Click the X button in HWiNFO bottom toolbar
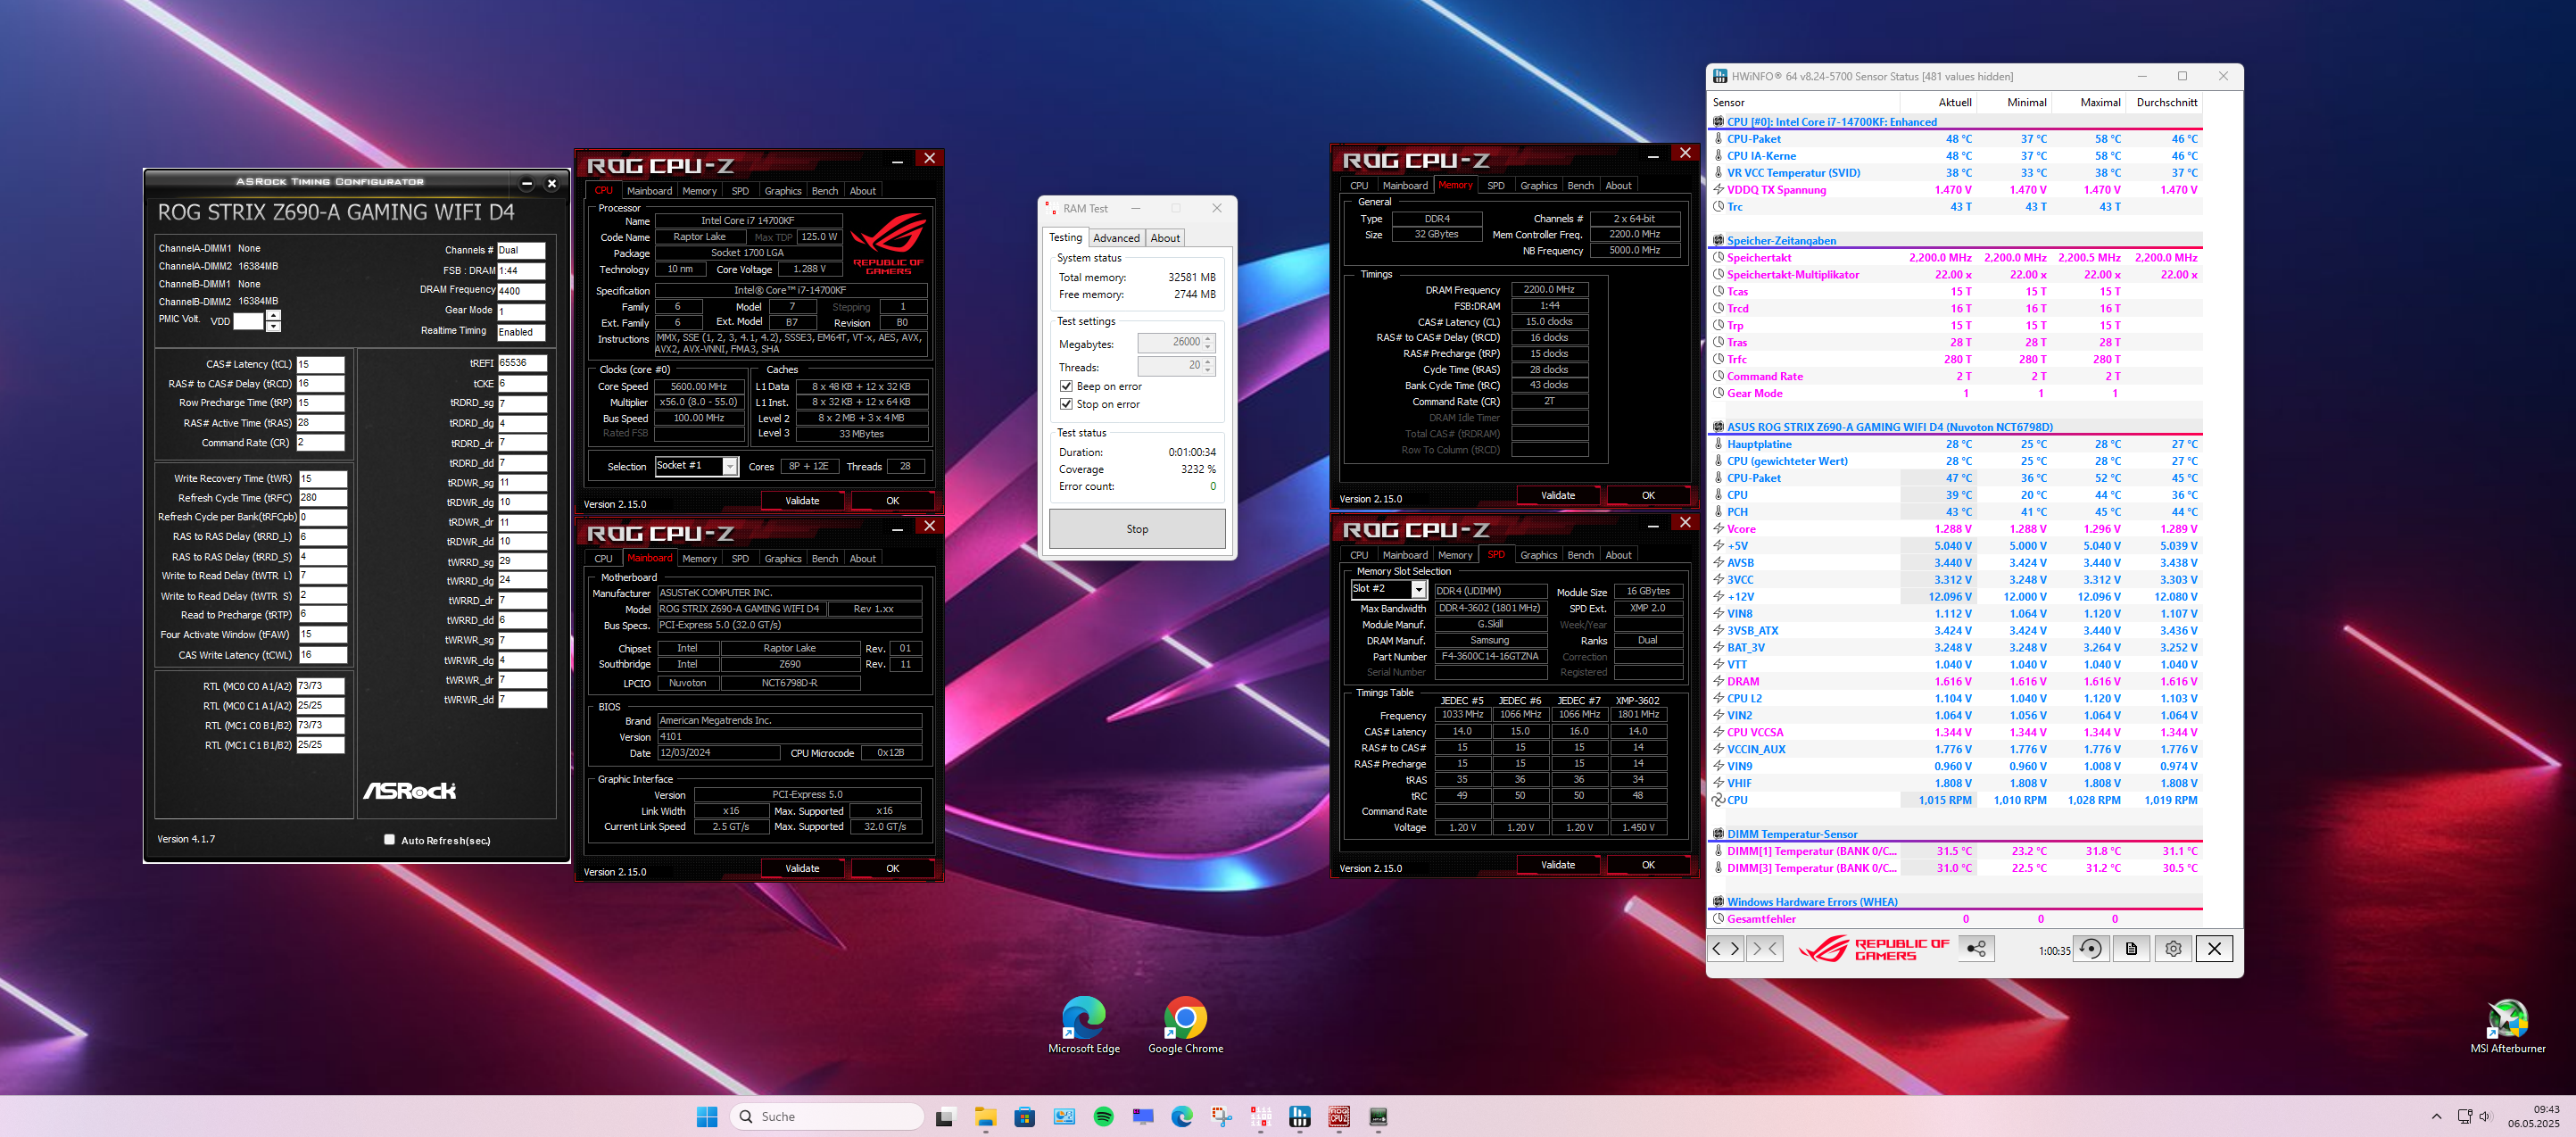The image size is (2576, 1137). 2214,949
